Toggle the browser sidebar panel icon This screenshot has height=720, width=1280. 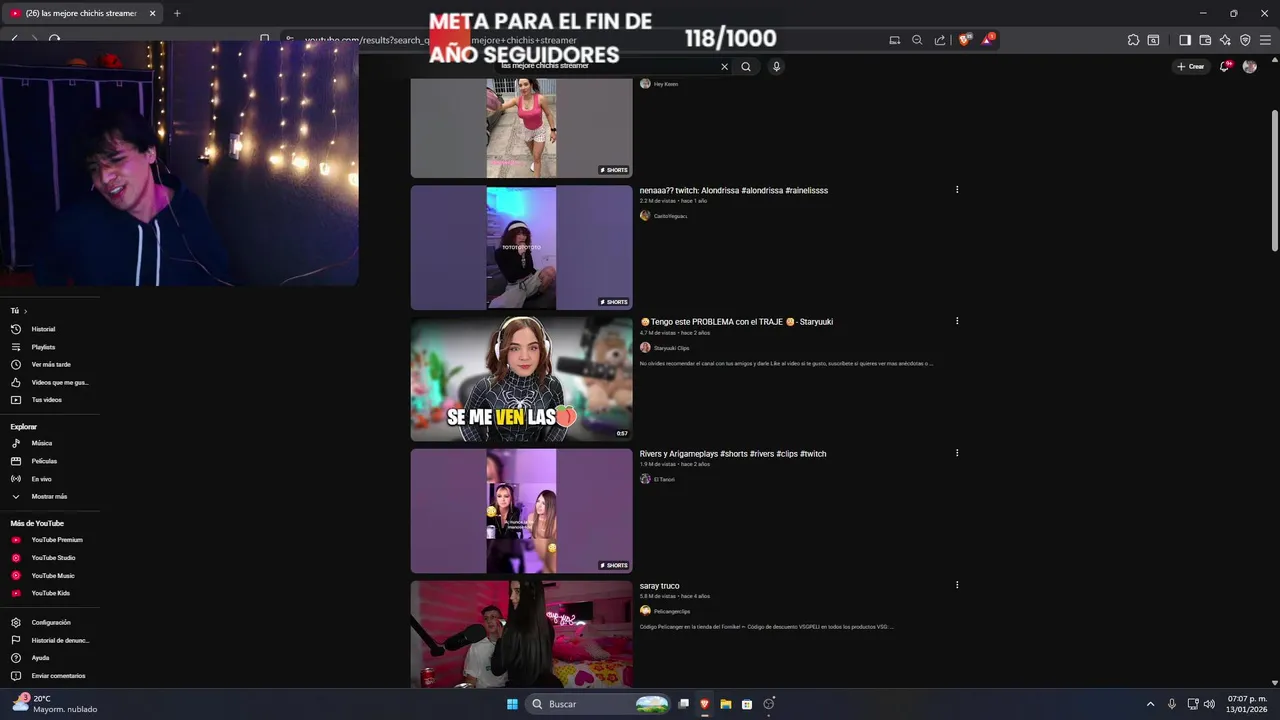point(1185,40)
